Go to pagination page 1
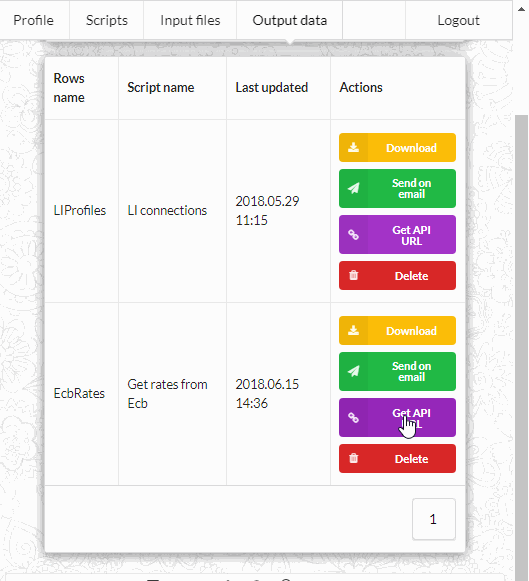The image size is (529, 581). pos(433,519)
